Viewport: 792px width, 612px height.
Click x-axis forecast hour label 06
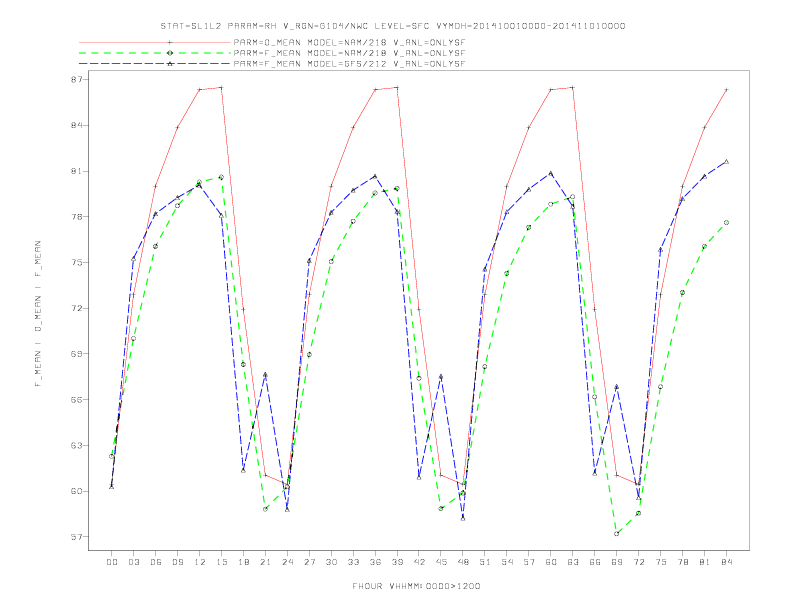156,562
